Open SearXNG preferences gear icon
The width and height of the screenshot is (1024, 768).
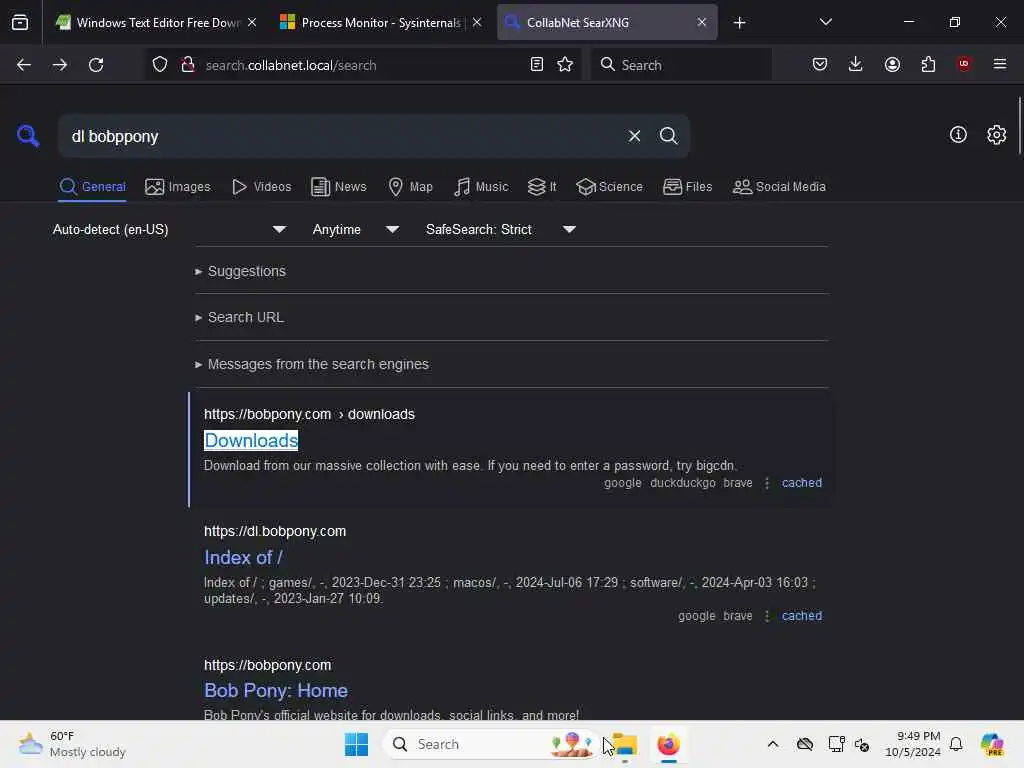(997, 135)
